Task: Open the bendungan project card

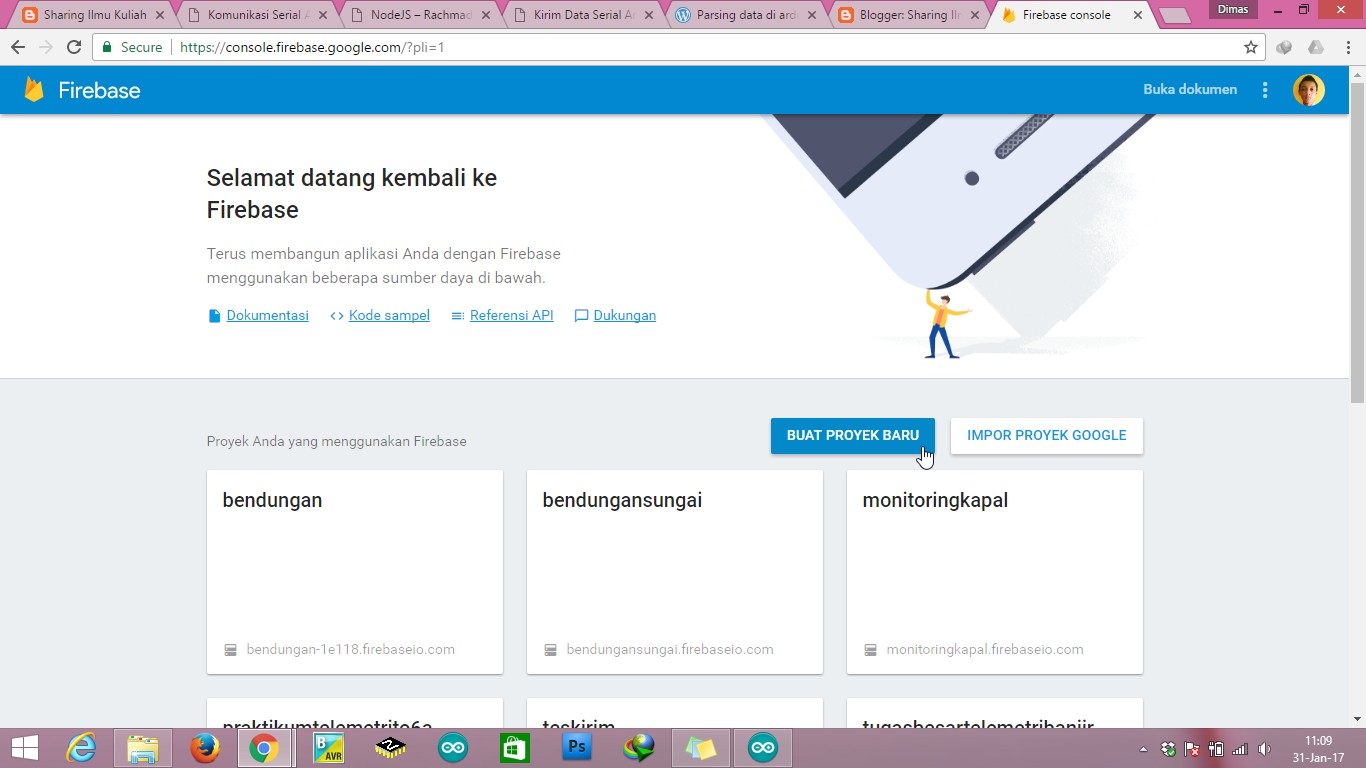Action: (x=355, y=572)
